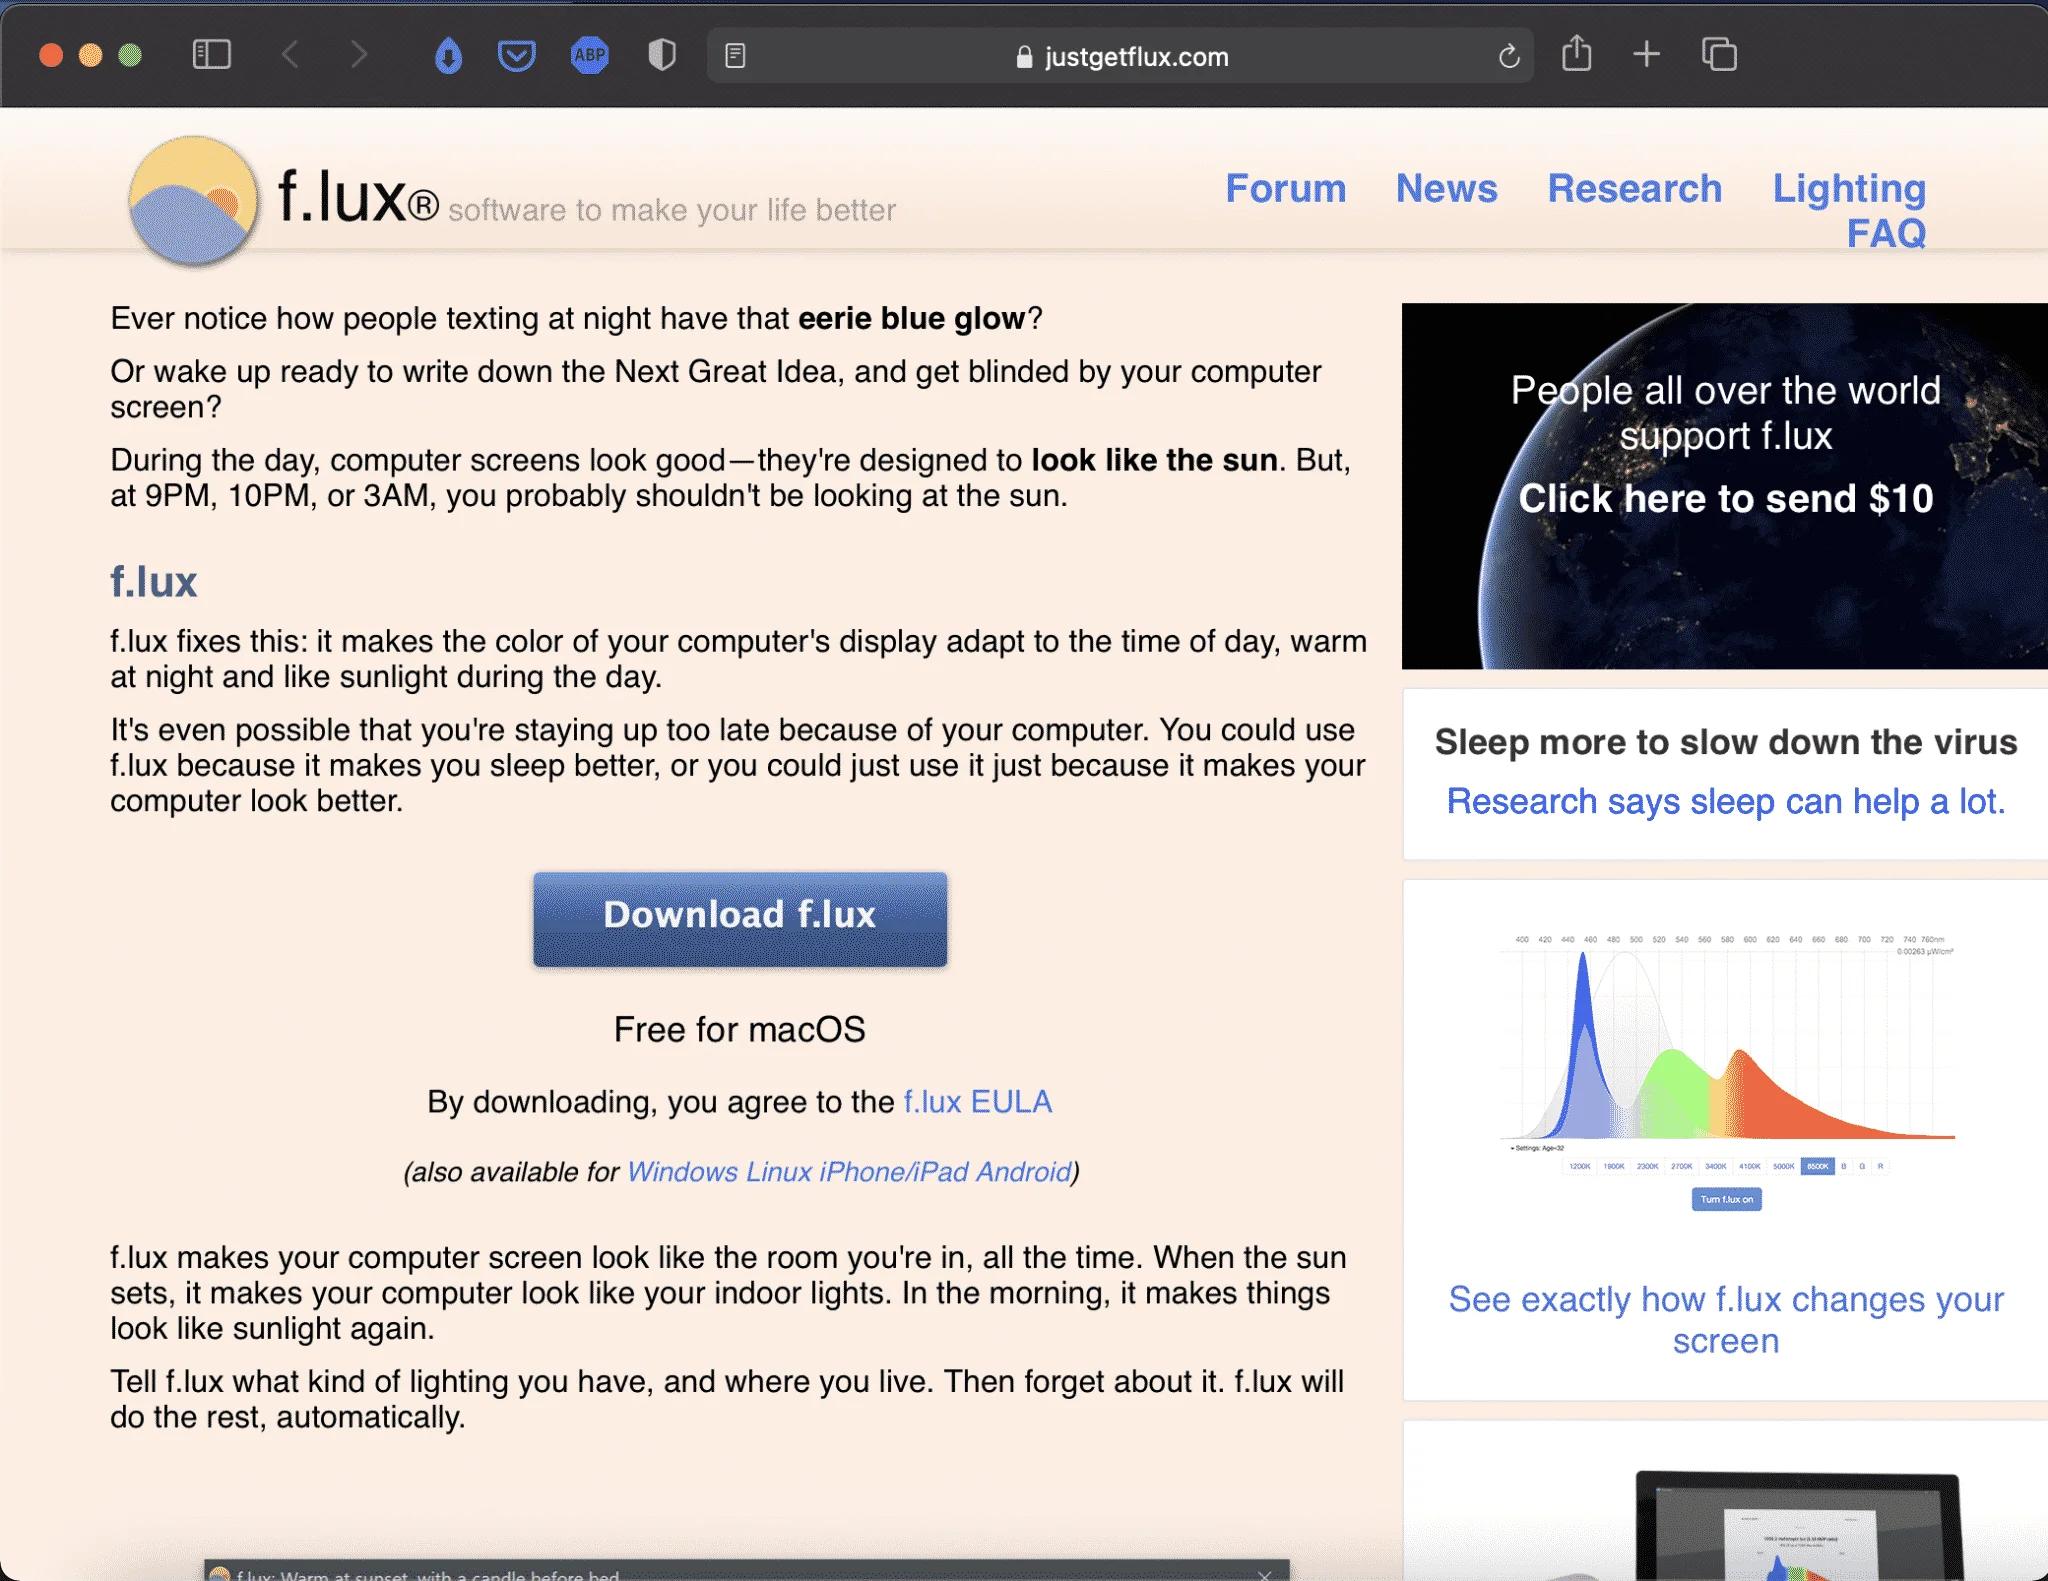
Task: Open the Forum navigation item
Action: 1285,188
